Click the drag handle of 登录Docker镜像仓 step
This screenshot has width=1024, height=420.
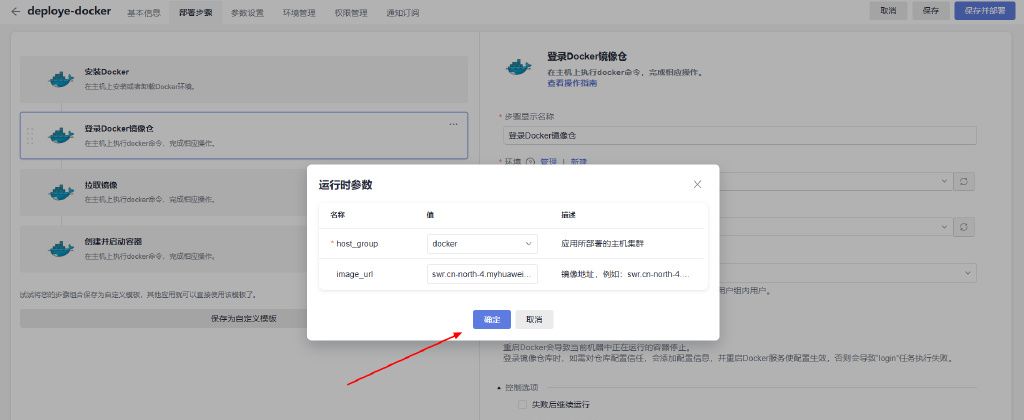point(30,136)
